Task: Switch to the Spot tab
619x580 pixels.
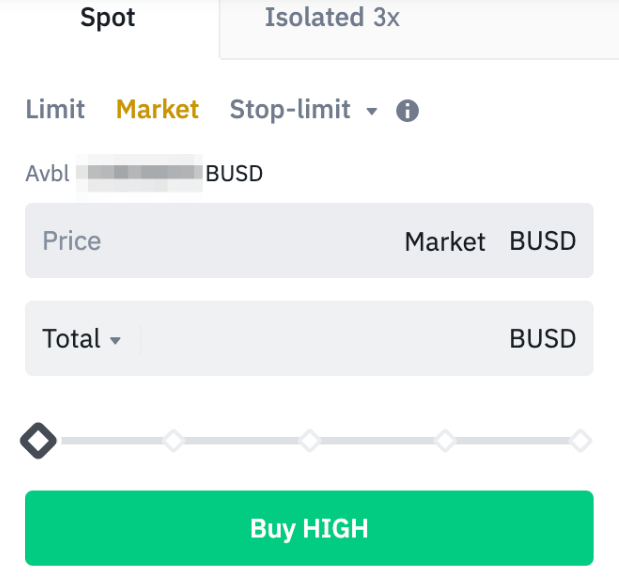Action: [108, 18]
